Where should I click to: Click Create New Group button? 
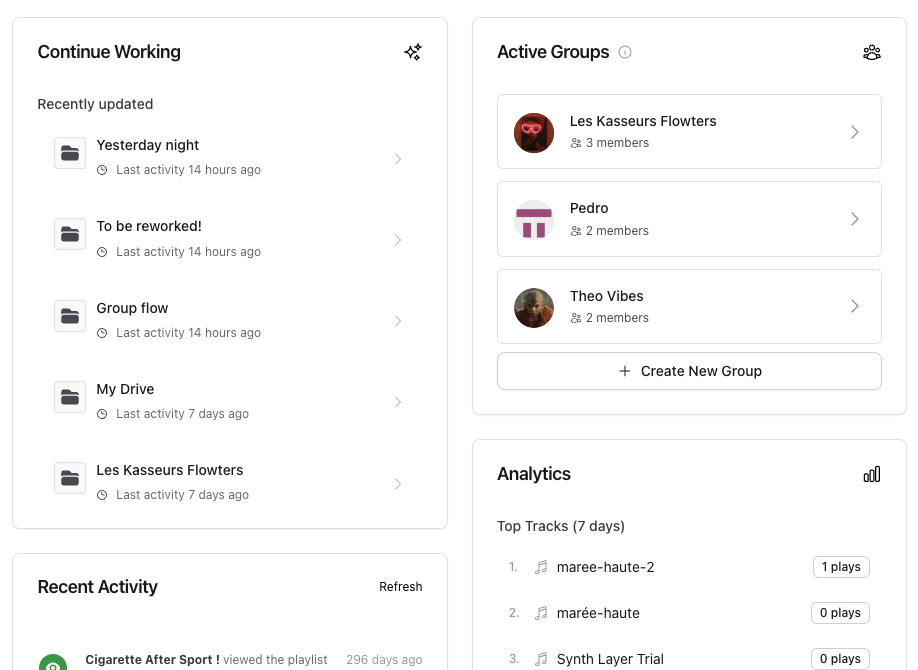[689, 371]
